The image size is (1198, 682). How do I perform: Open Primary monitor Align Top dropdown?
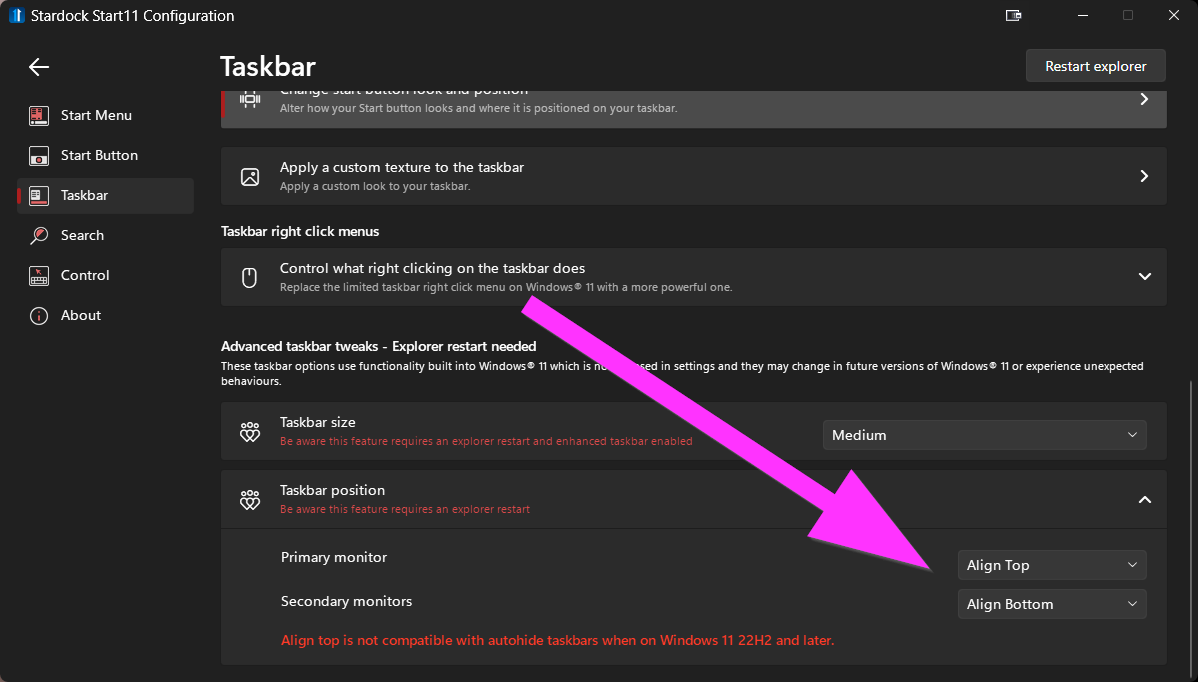(x=1051, y=565)
